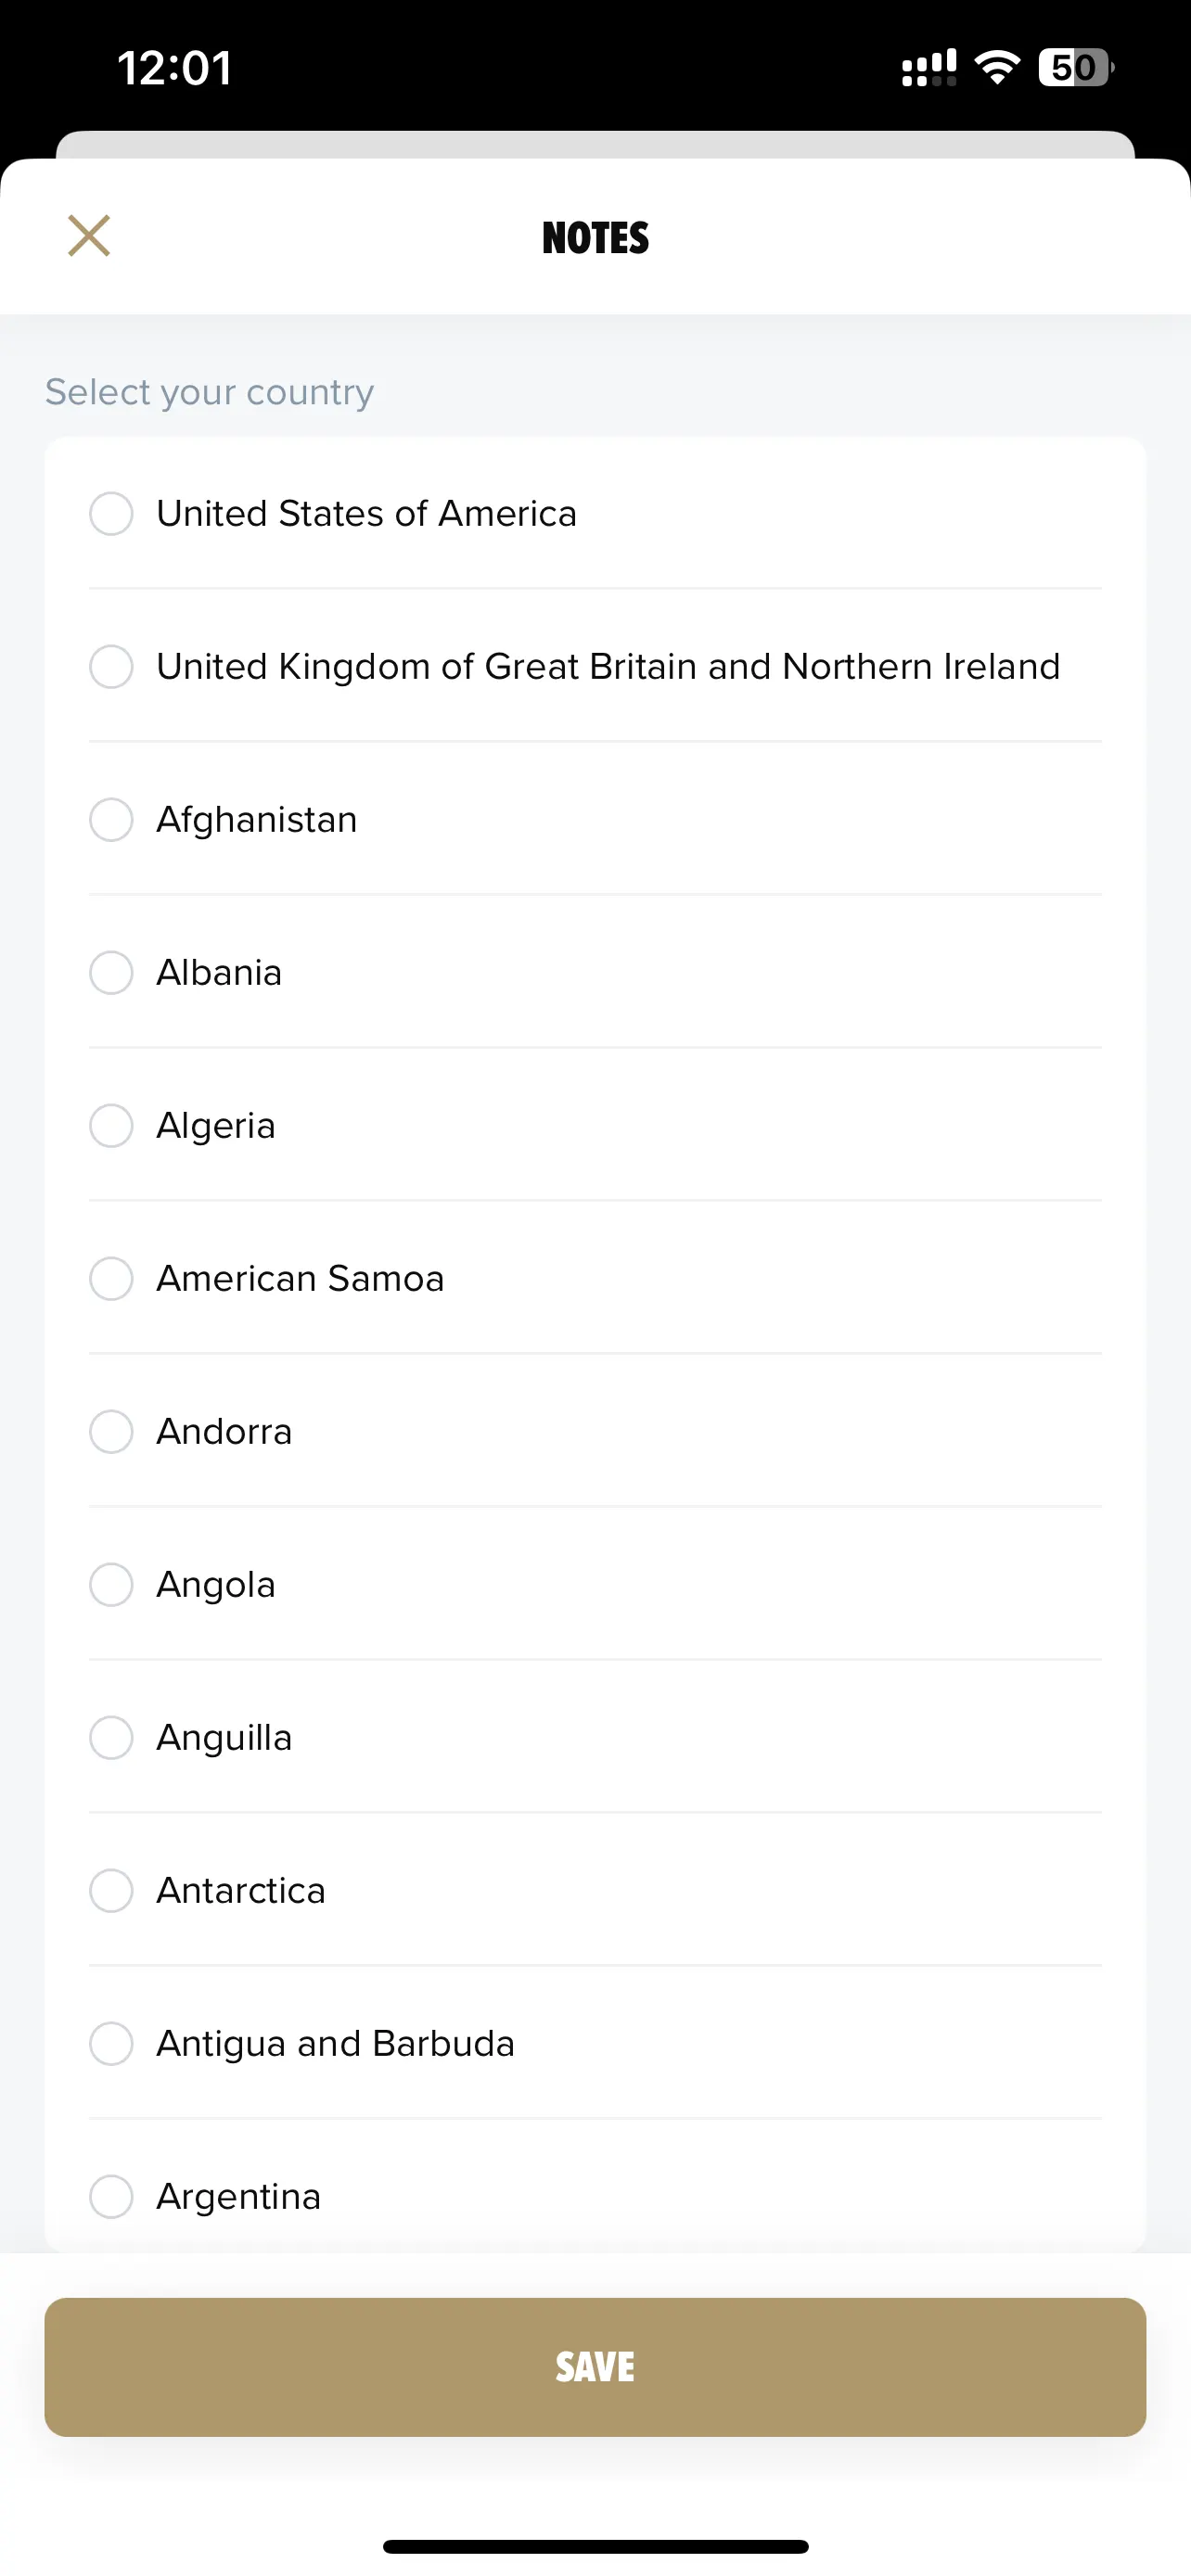1191x2576 pixels.
Task: Close the Notes sheet with X icon
Action: pyautogui.click(x=89, y=236)
